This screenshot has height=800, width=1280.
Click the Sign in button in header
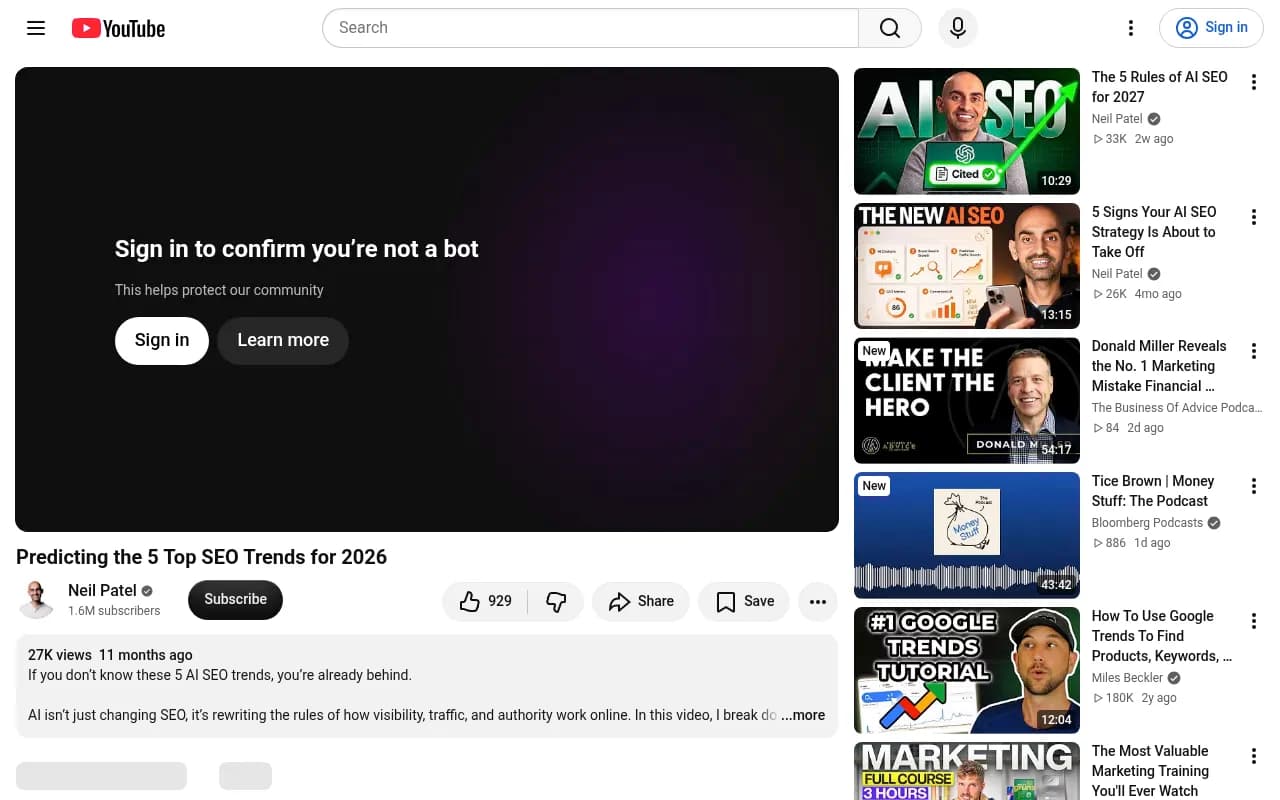[x=1211, y=28]
